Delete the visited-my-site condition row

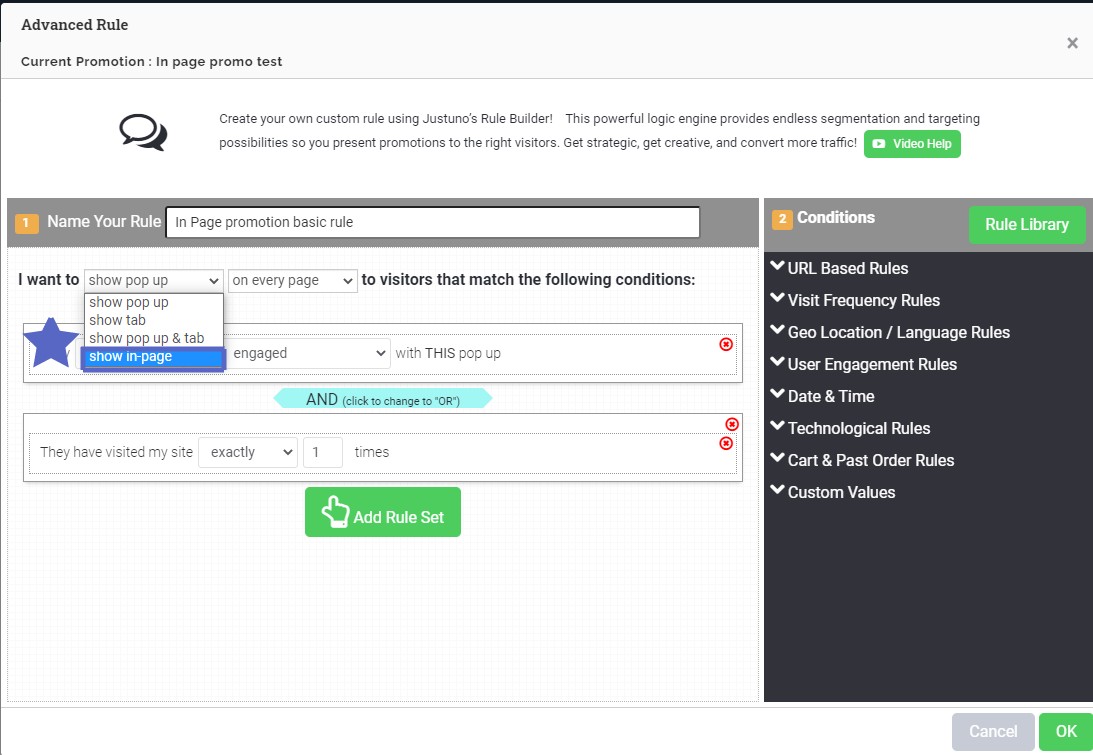726,443
